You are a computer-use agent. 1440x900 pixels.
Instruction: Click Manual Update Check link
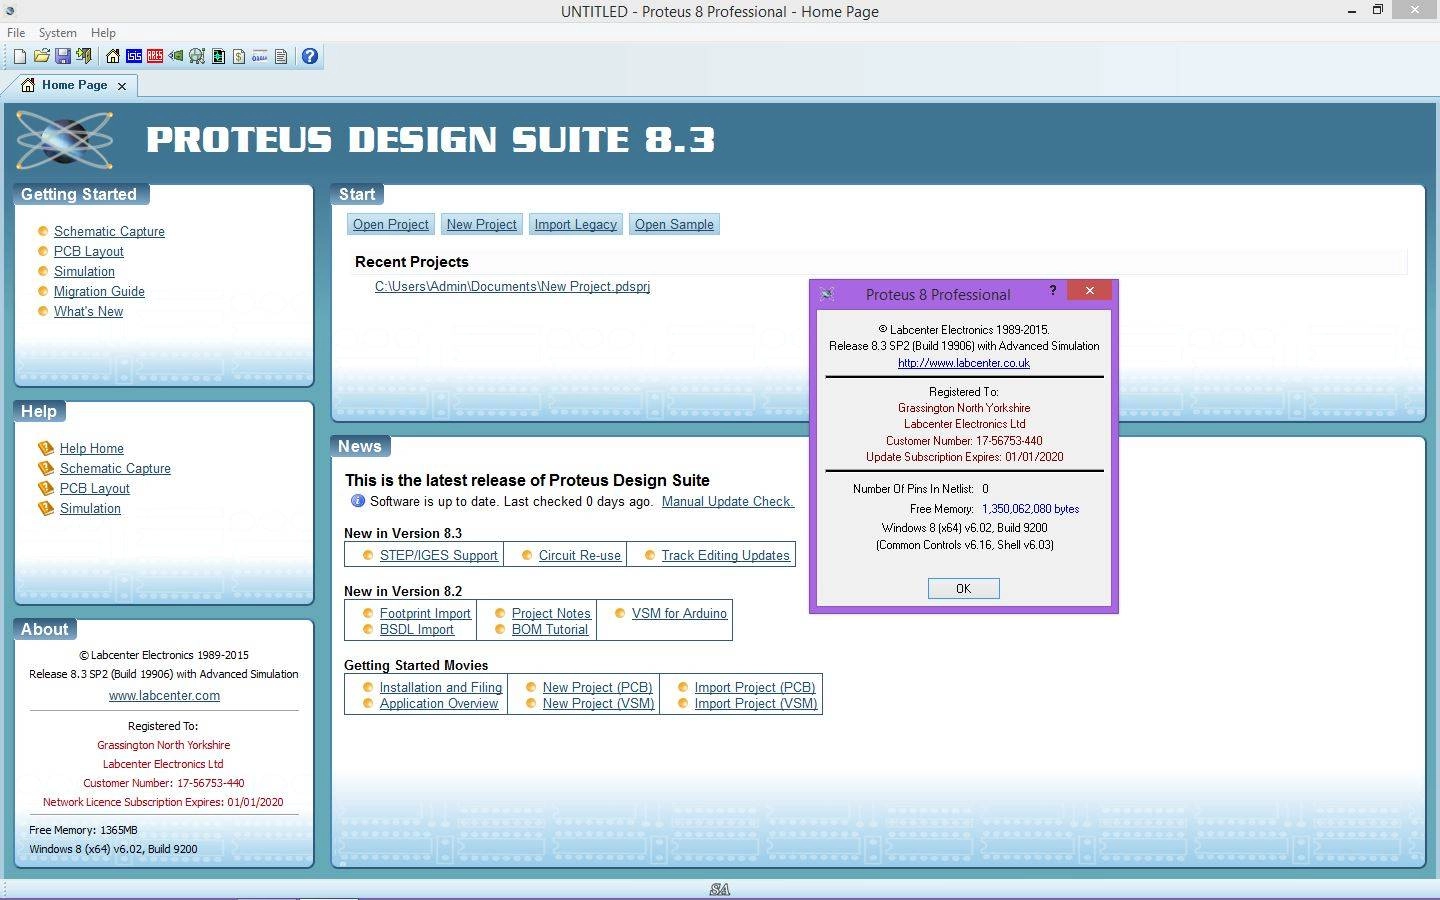727,501
